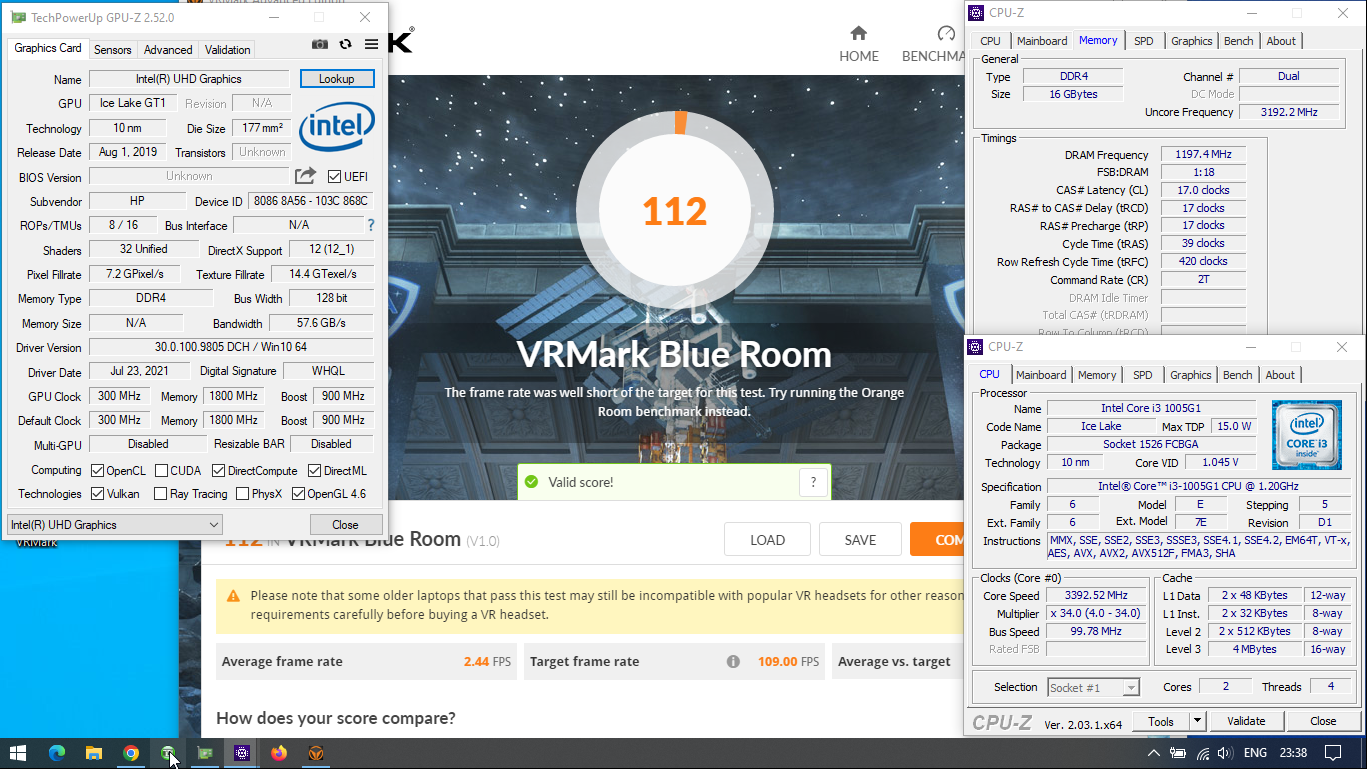Open the Windows Start menu
Image resolution: width=1367 pixels, height=769 pixels.
click(18, 753)
